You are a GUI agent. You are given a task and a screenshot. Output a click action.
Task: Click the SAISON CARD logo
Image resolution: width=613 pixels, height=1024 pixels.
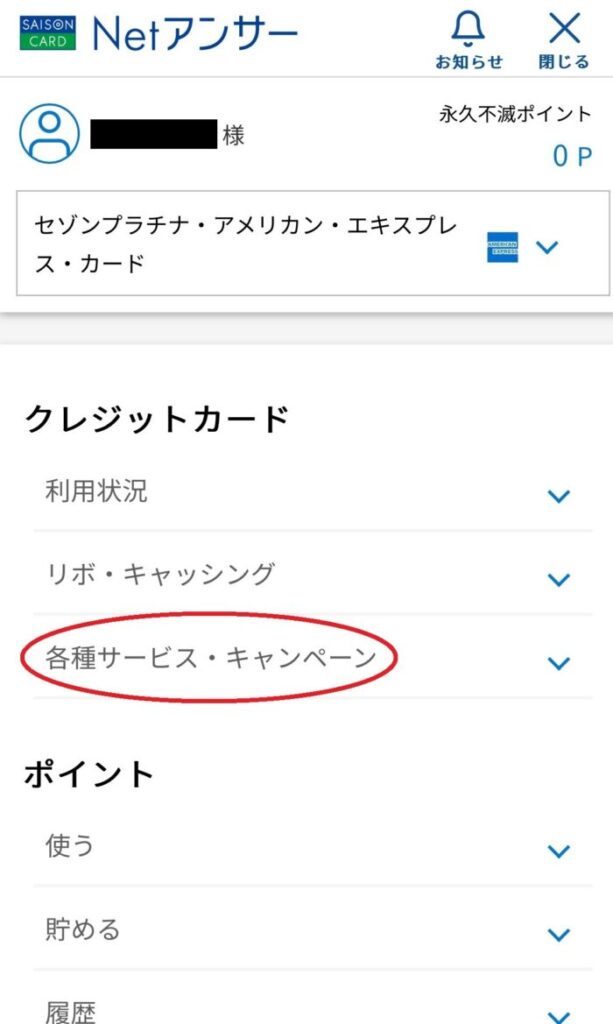48,33
